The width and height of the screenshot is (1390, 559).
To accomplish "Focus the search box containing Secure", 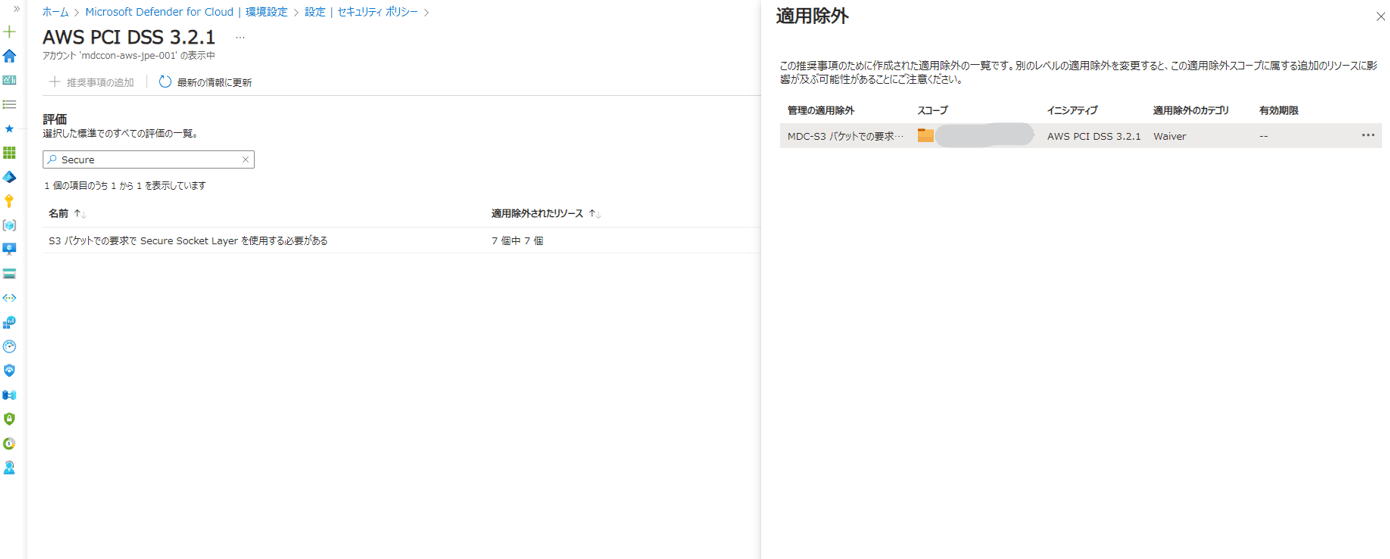I will tap(148, 159).
